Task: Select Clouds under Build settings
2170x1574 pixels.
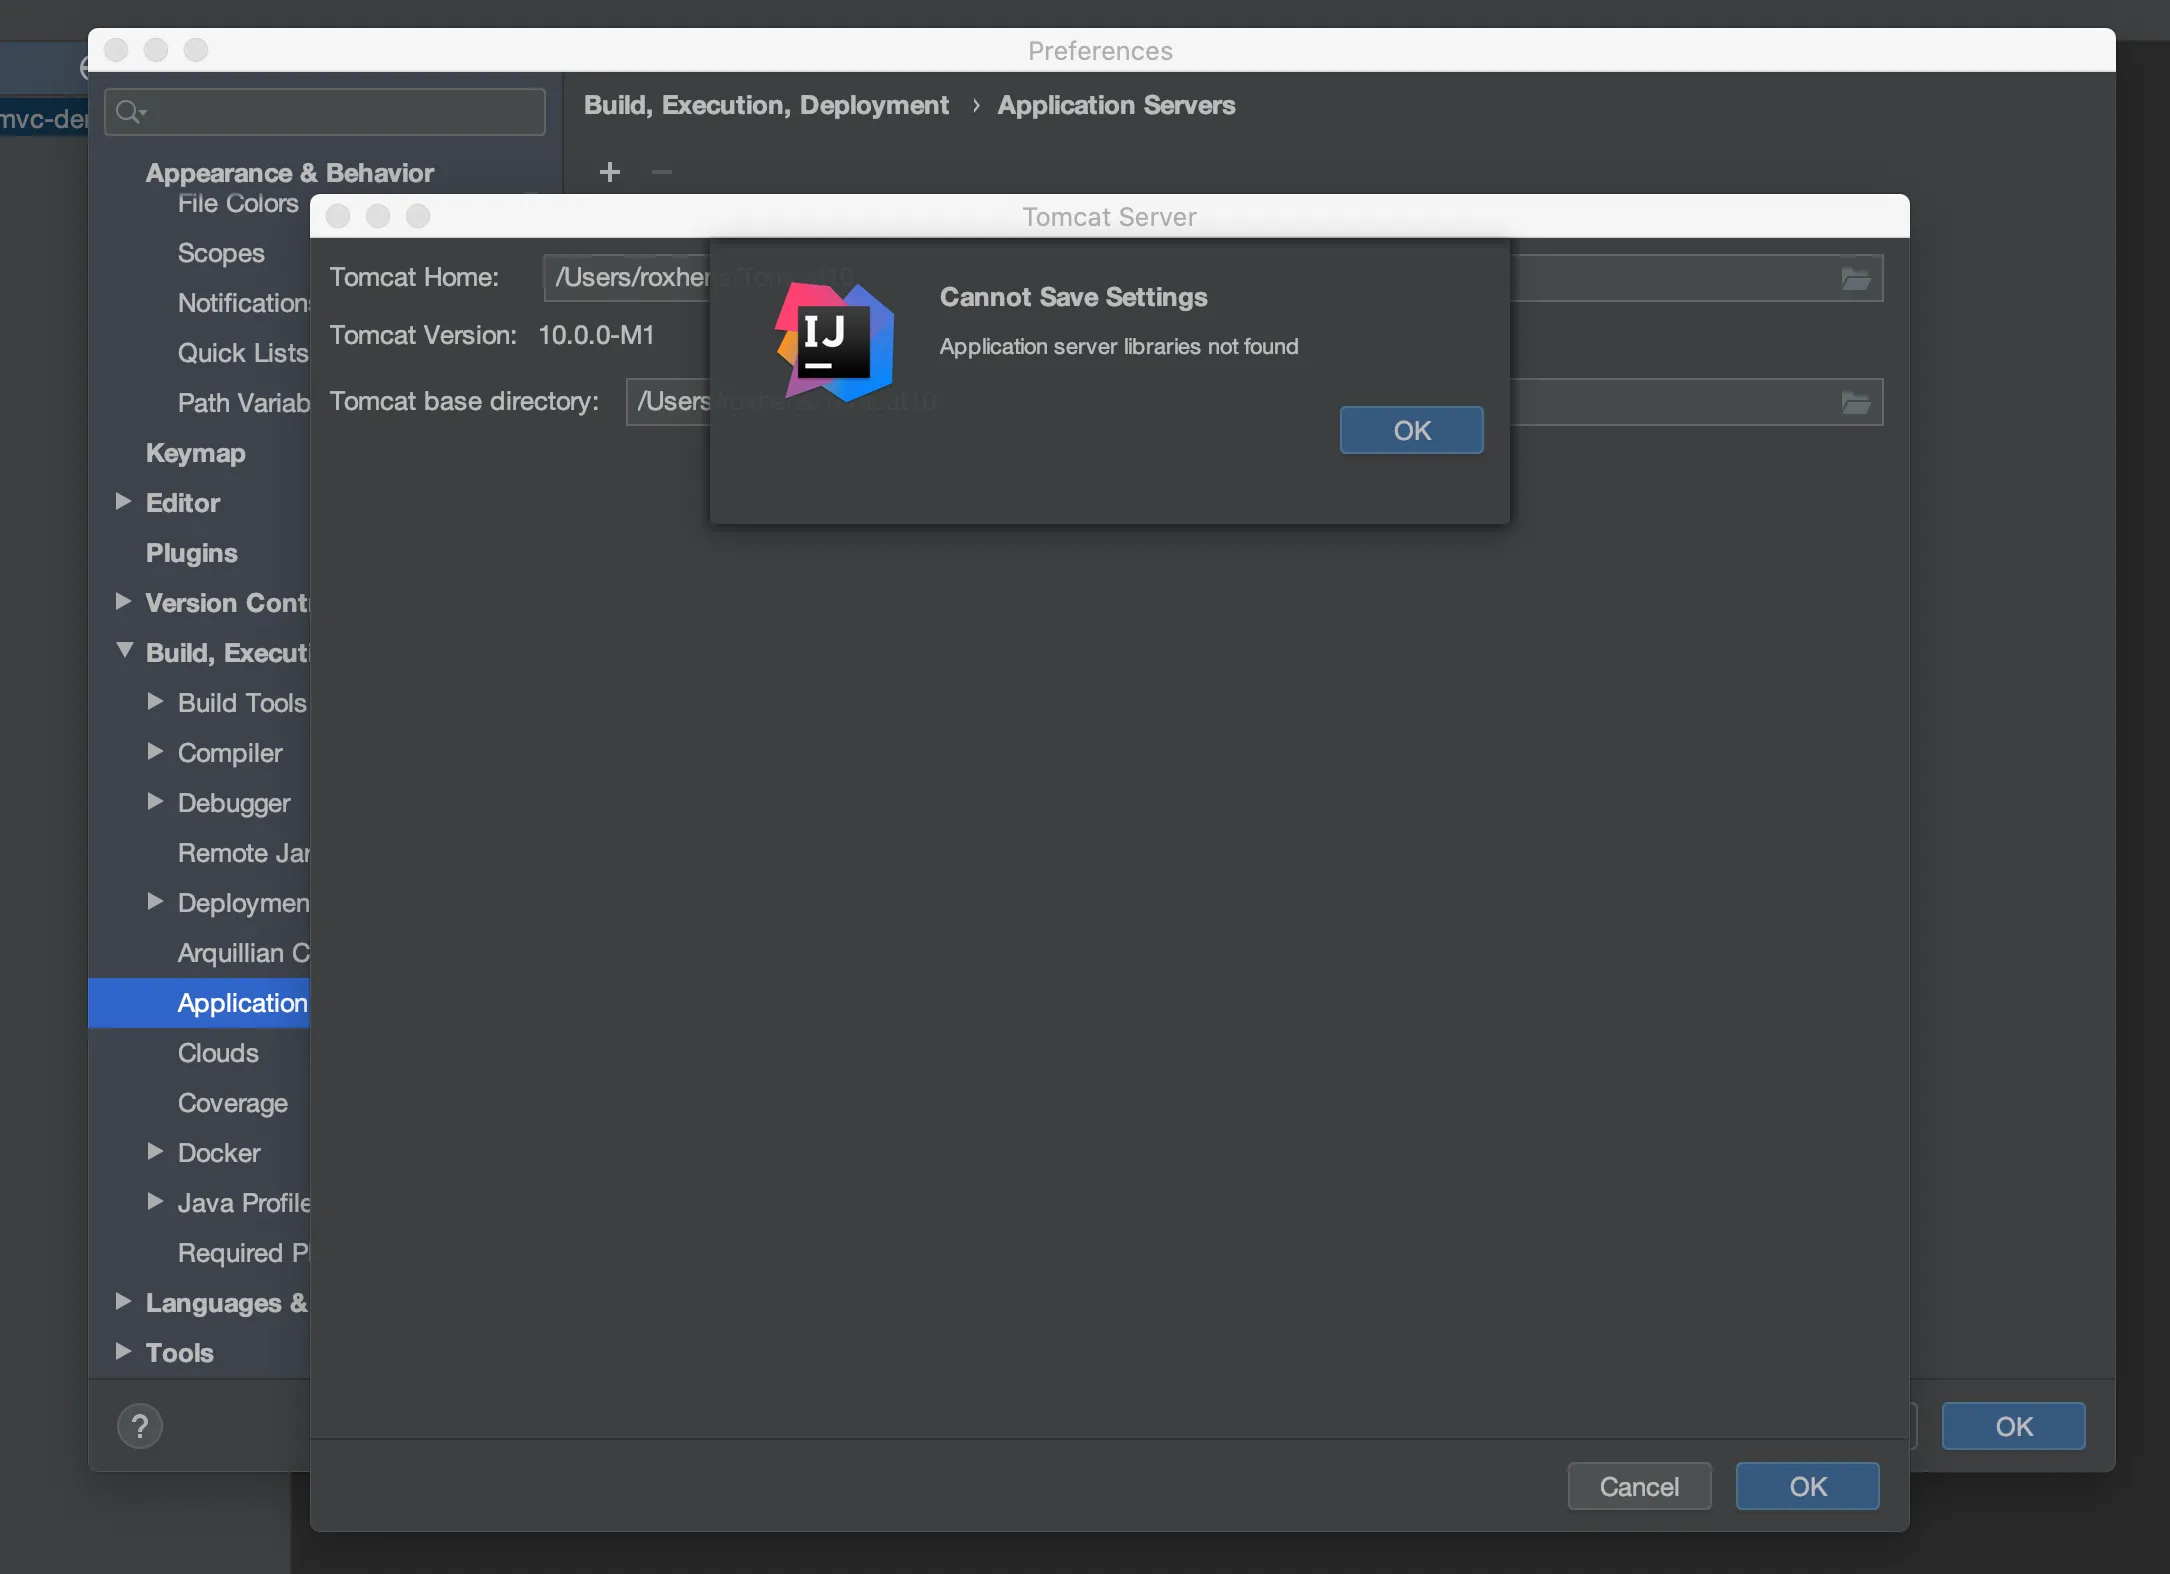Action: (x=218, y=1053)
